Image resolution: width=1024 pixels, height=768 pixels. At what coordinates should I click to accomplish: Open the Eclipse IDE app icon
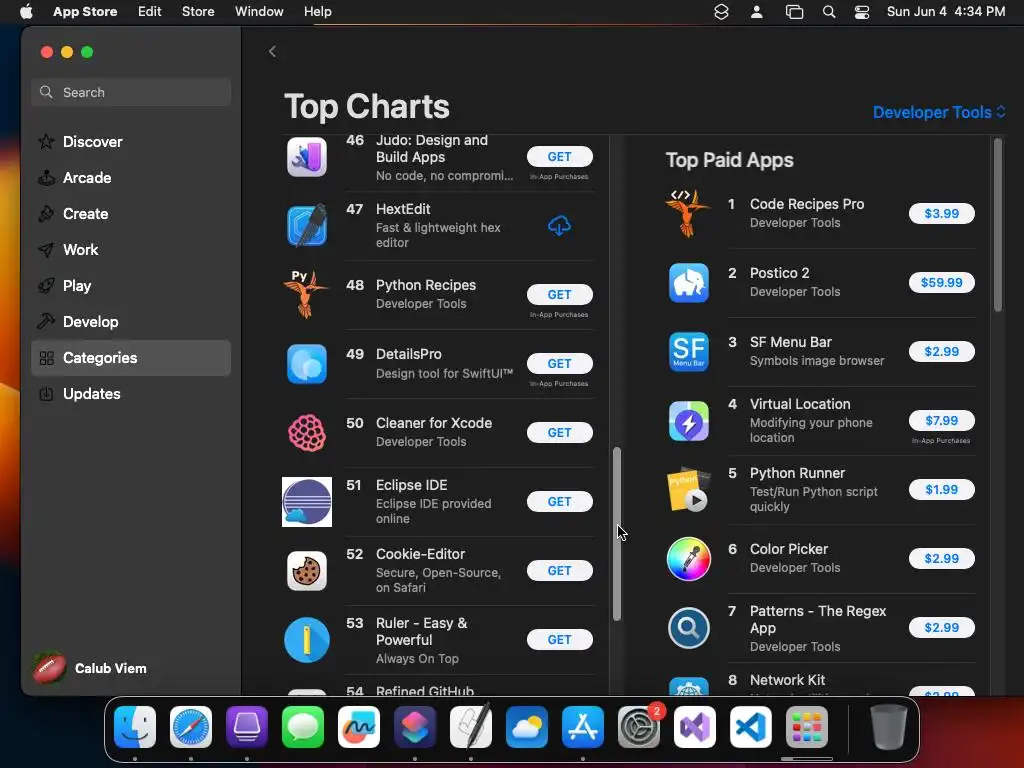pos(307,502)
